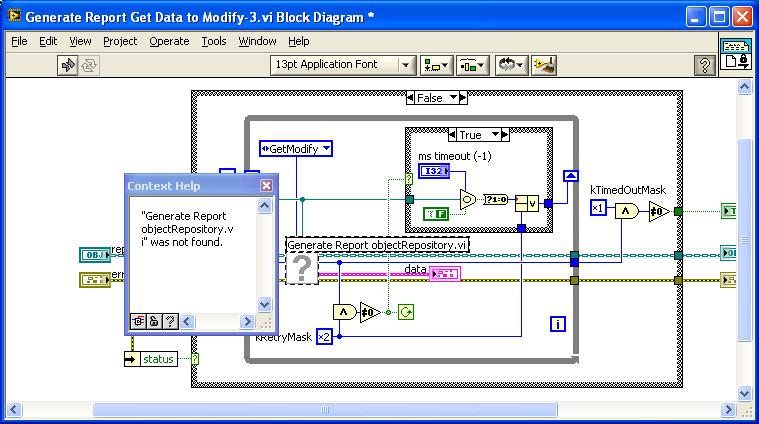The width and height of the screenshot is (759, 424).
Task: Click Context Help vertical scroll down arrow
Action: (264, 304)
